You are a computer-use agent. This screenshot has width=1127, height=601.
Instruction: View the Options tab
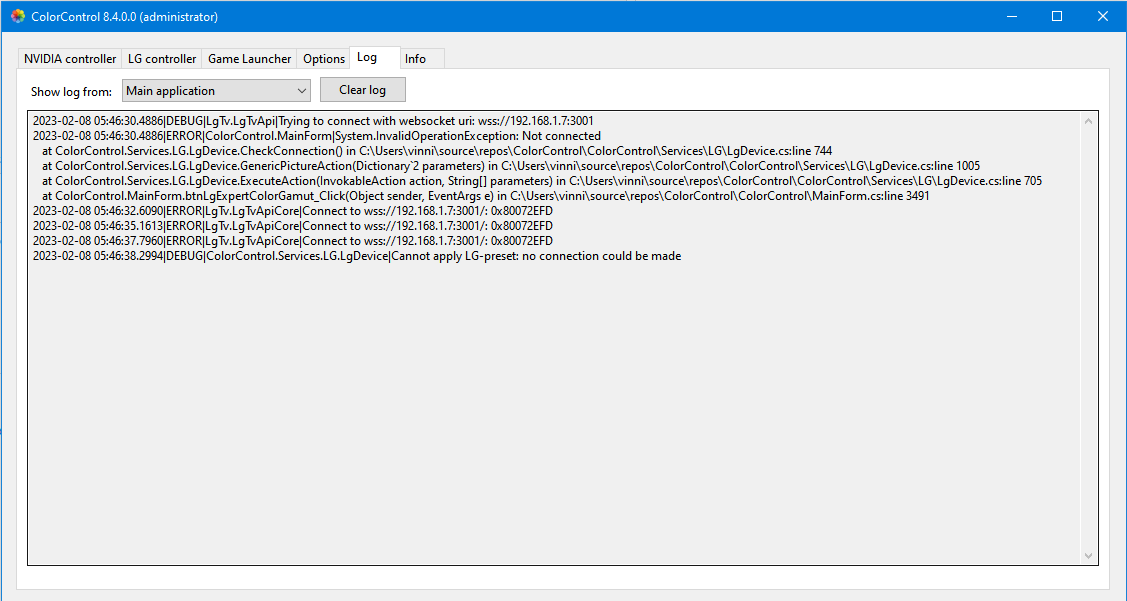pyautogui.click(x=323, y=59)
